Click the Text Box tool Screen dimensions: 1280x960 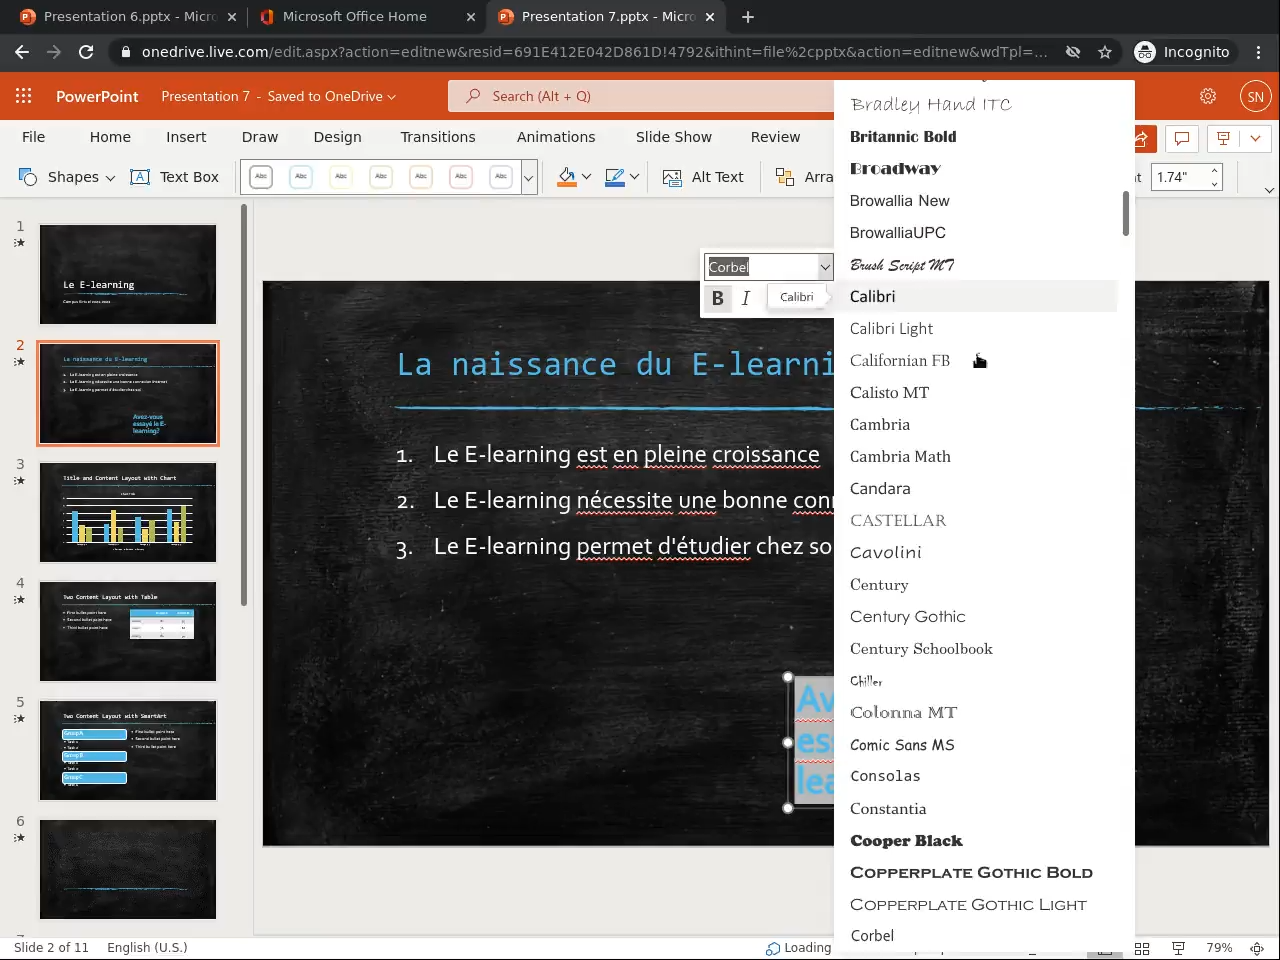[175, 177]
